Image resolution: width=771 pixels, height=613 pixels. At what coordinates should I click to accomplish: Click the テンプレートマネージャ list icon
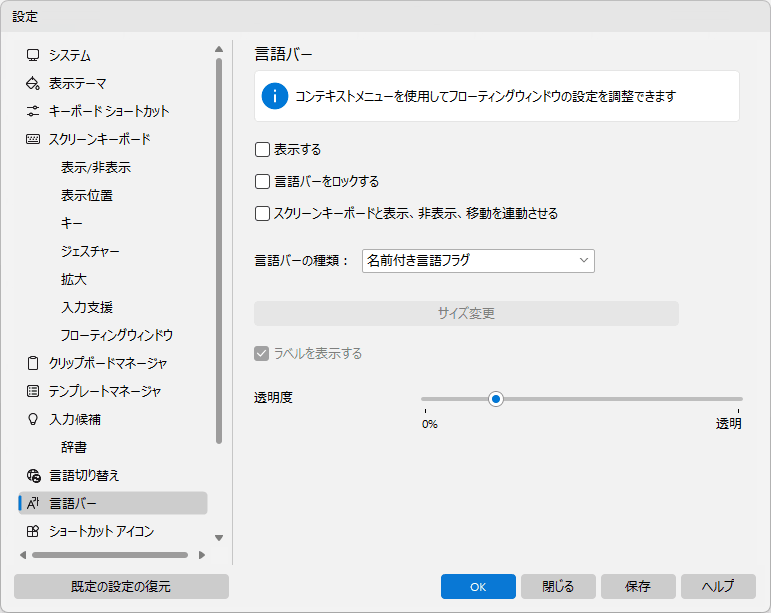point(33,391)
